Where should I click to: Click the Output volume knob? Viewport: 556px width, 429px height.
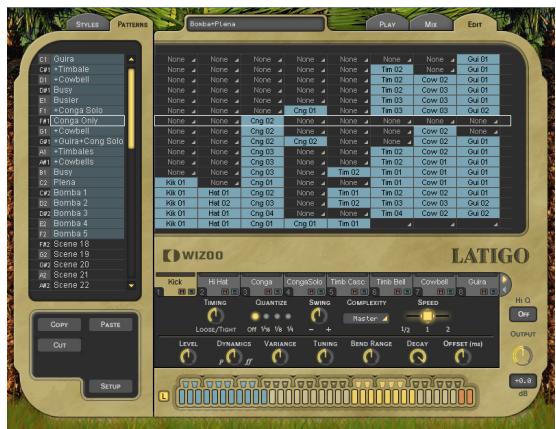coord(523,356)
